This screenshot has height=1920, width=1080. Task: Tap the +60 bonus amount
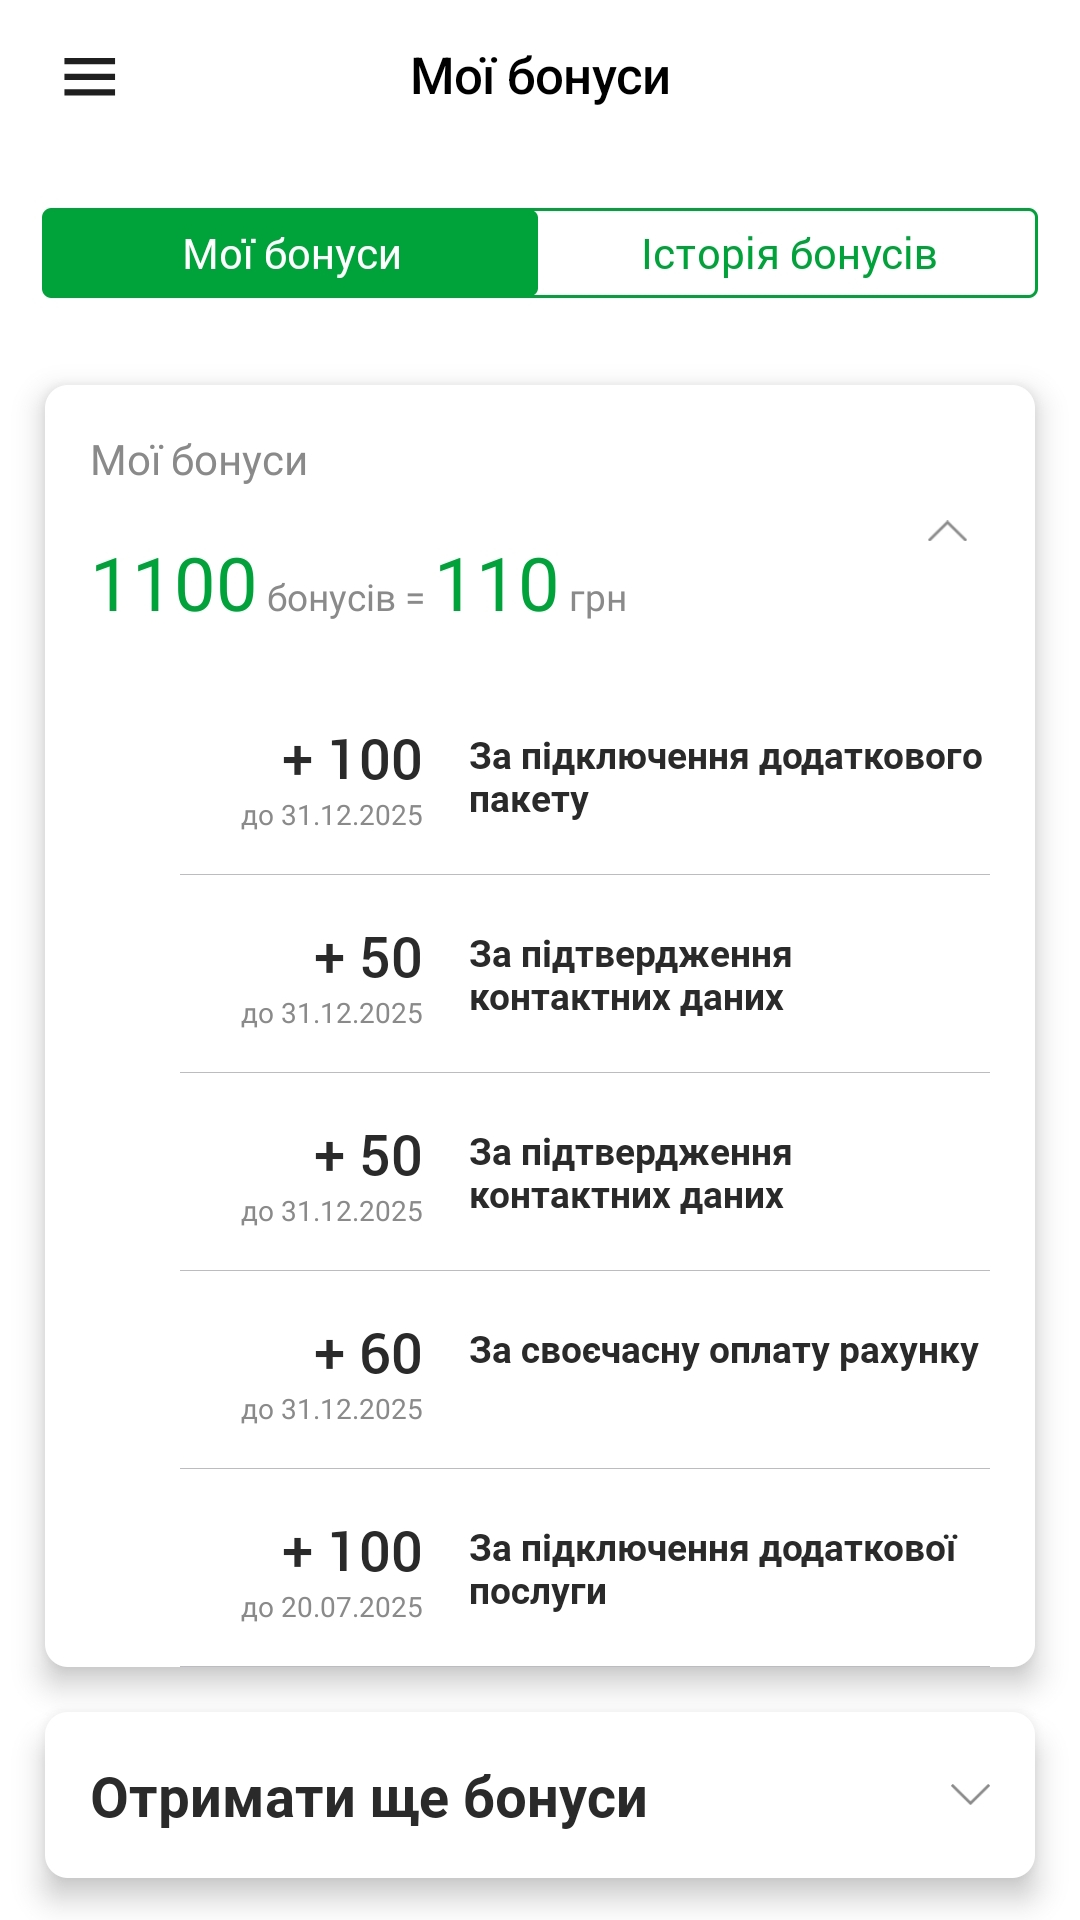tap(368, 1354)
